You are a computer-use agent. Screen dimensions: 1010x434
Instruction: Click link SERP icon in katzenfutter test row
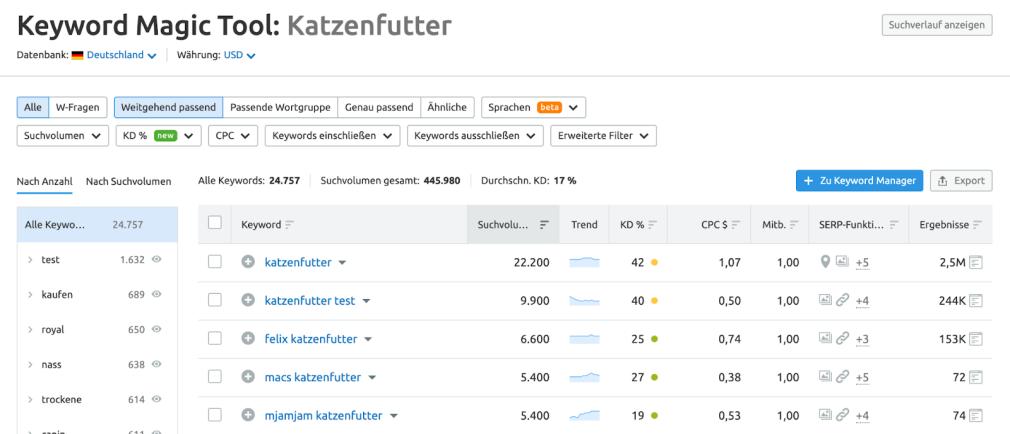(842, 300)
